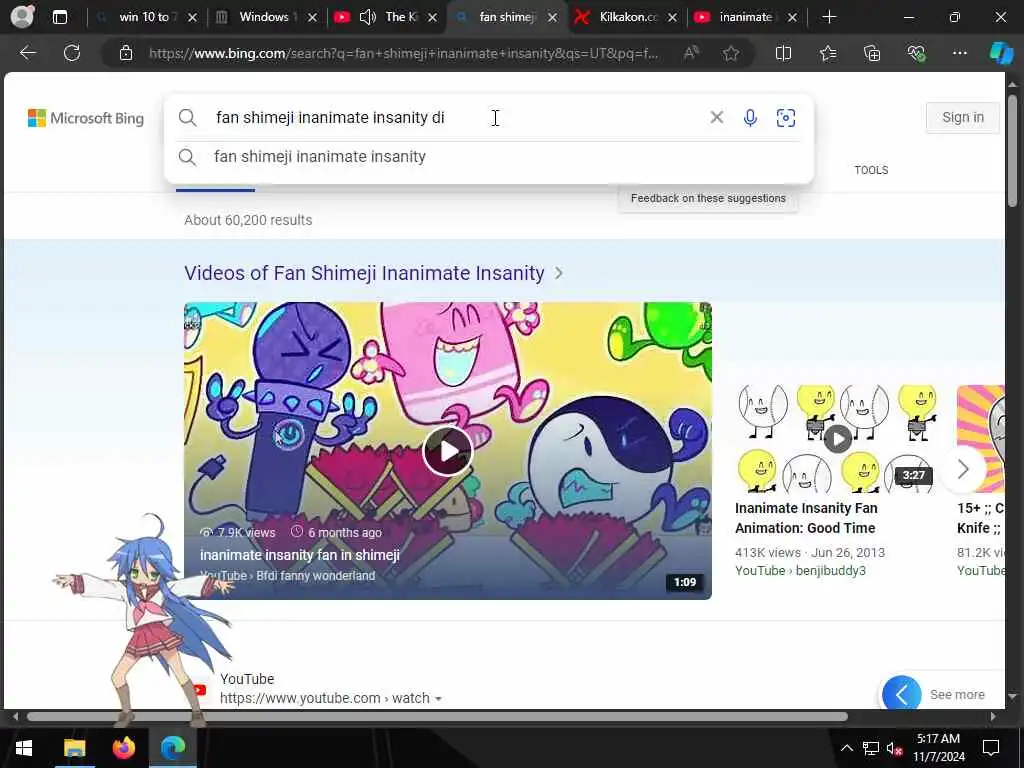Click the Konata shimeji desktop mascot

145,620
